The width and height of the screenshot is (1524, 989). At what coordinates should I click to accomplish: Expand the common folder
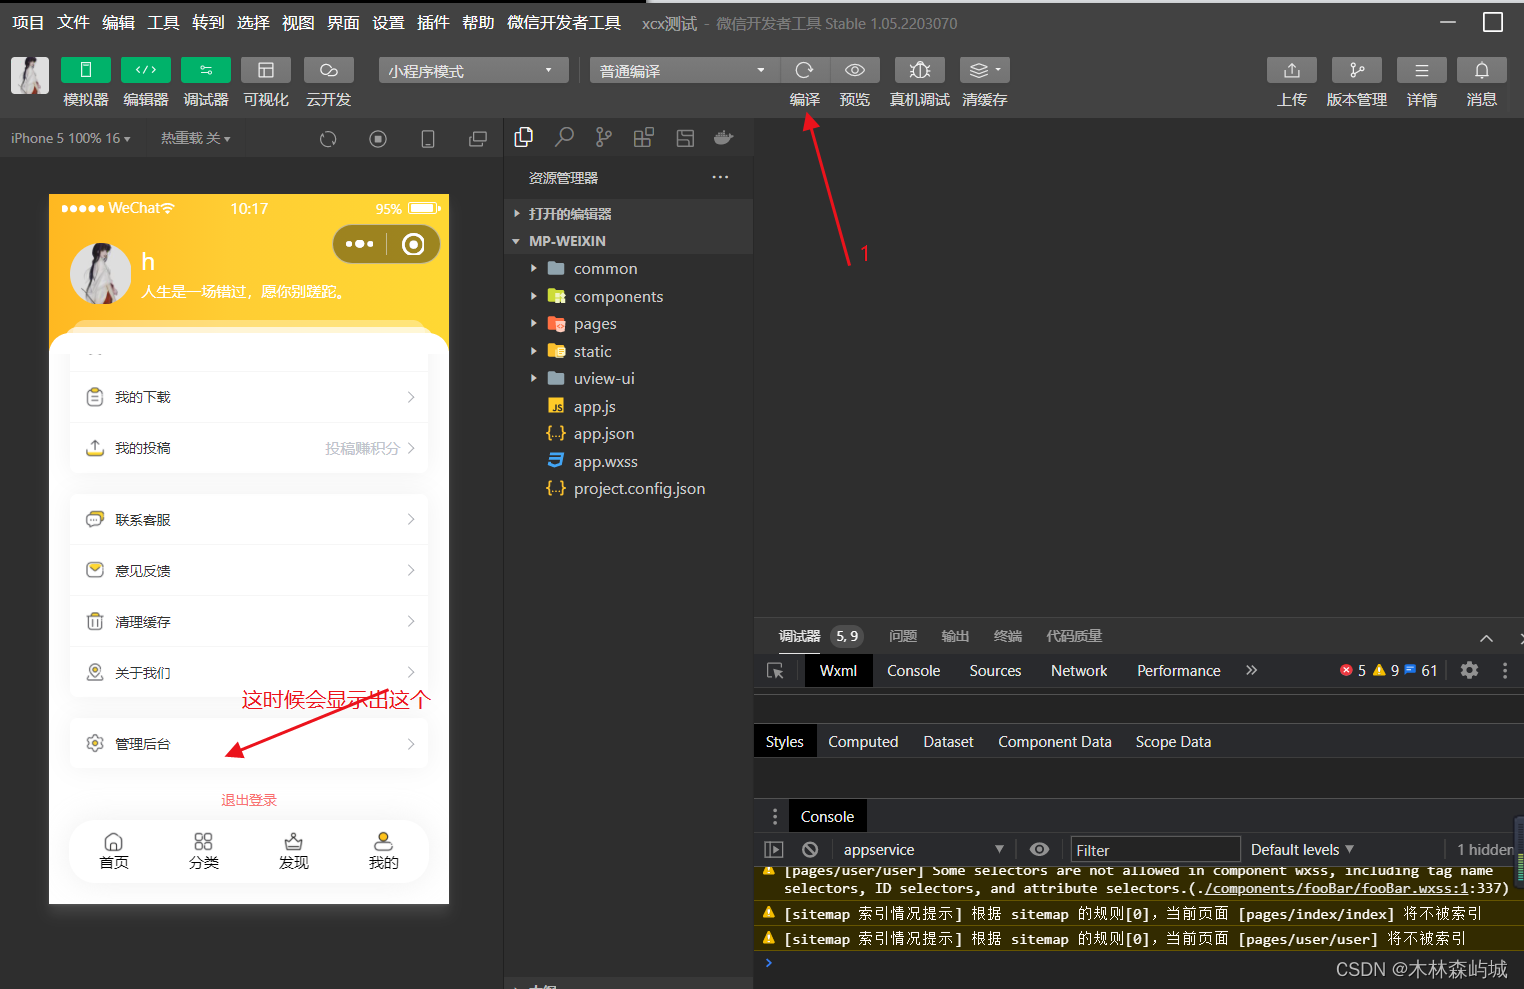click(628, 268)
